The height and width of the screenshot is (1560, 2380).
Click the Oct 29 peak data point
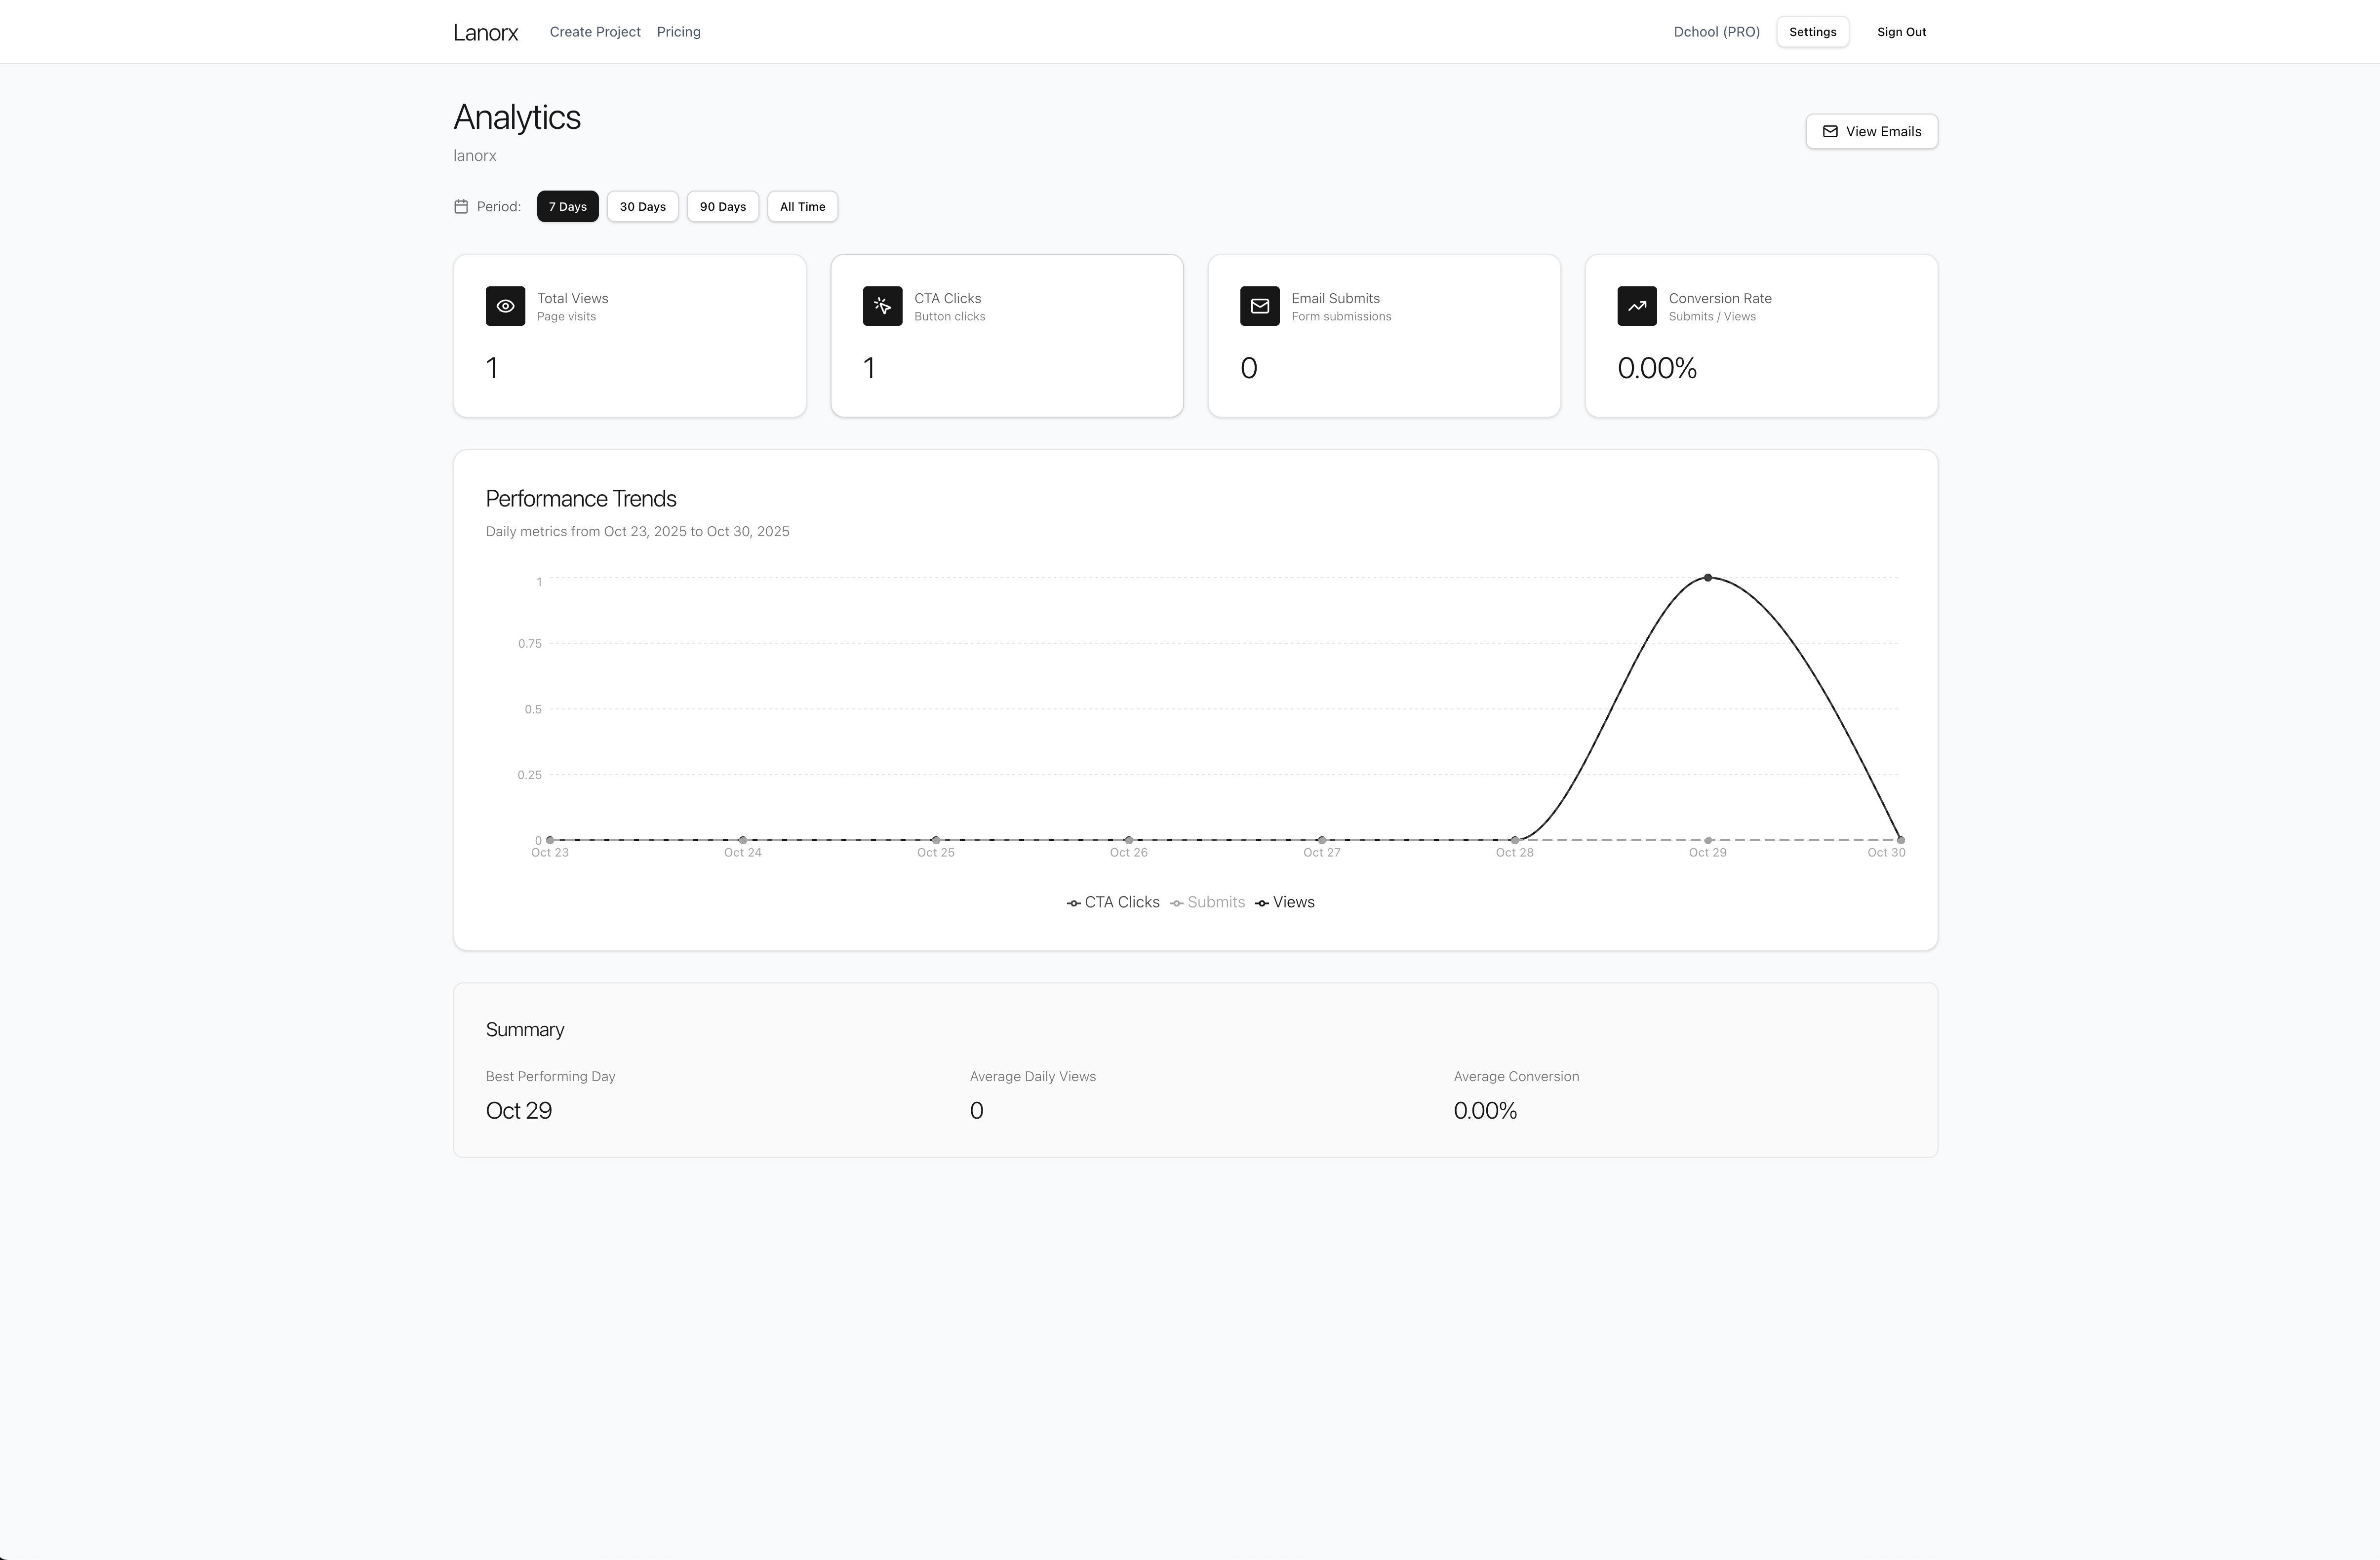pos(1708,578)
